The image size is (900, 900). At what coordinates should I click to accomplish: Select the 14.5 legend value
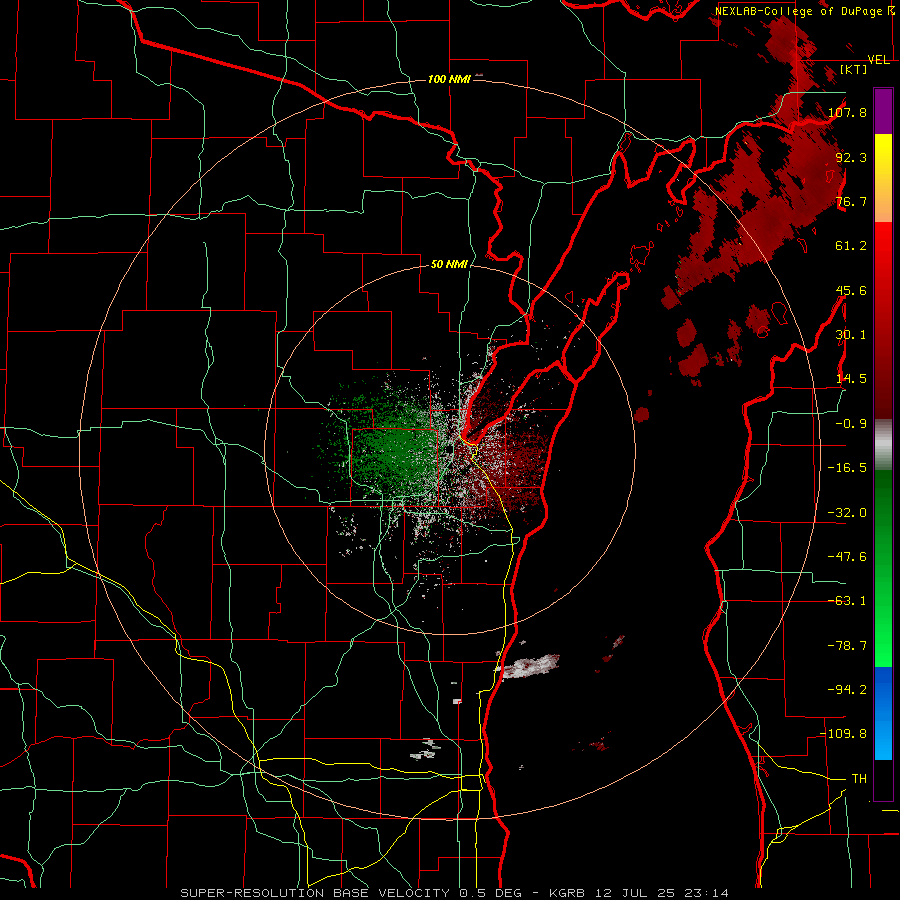pyautogui.click(x=851, y=379)
